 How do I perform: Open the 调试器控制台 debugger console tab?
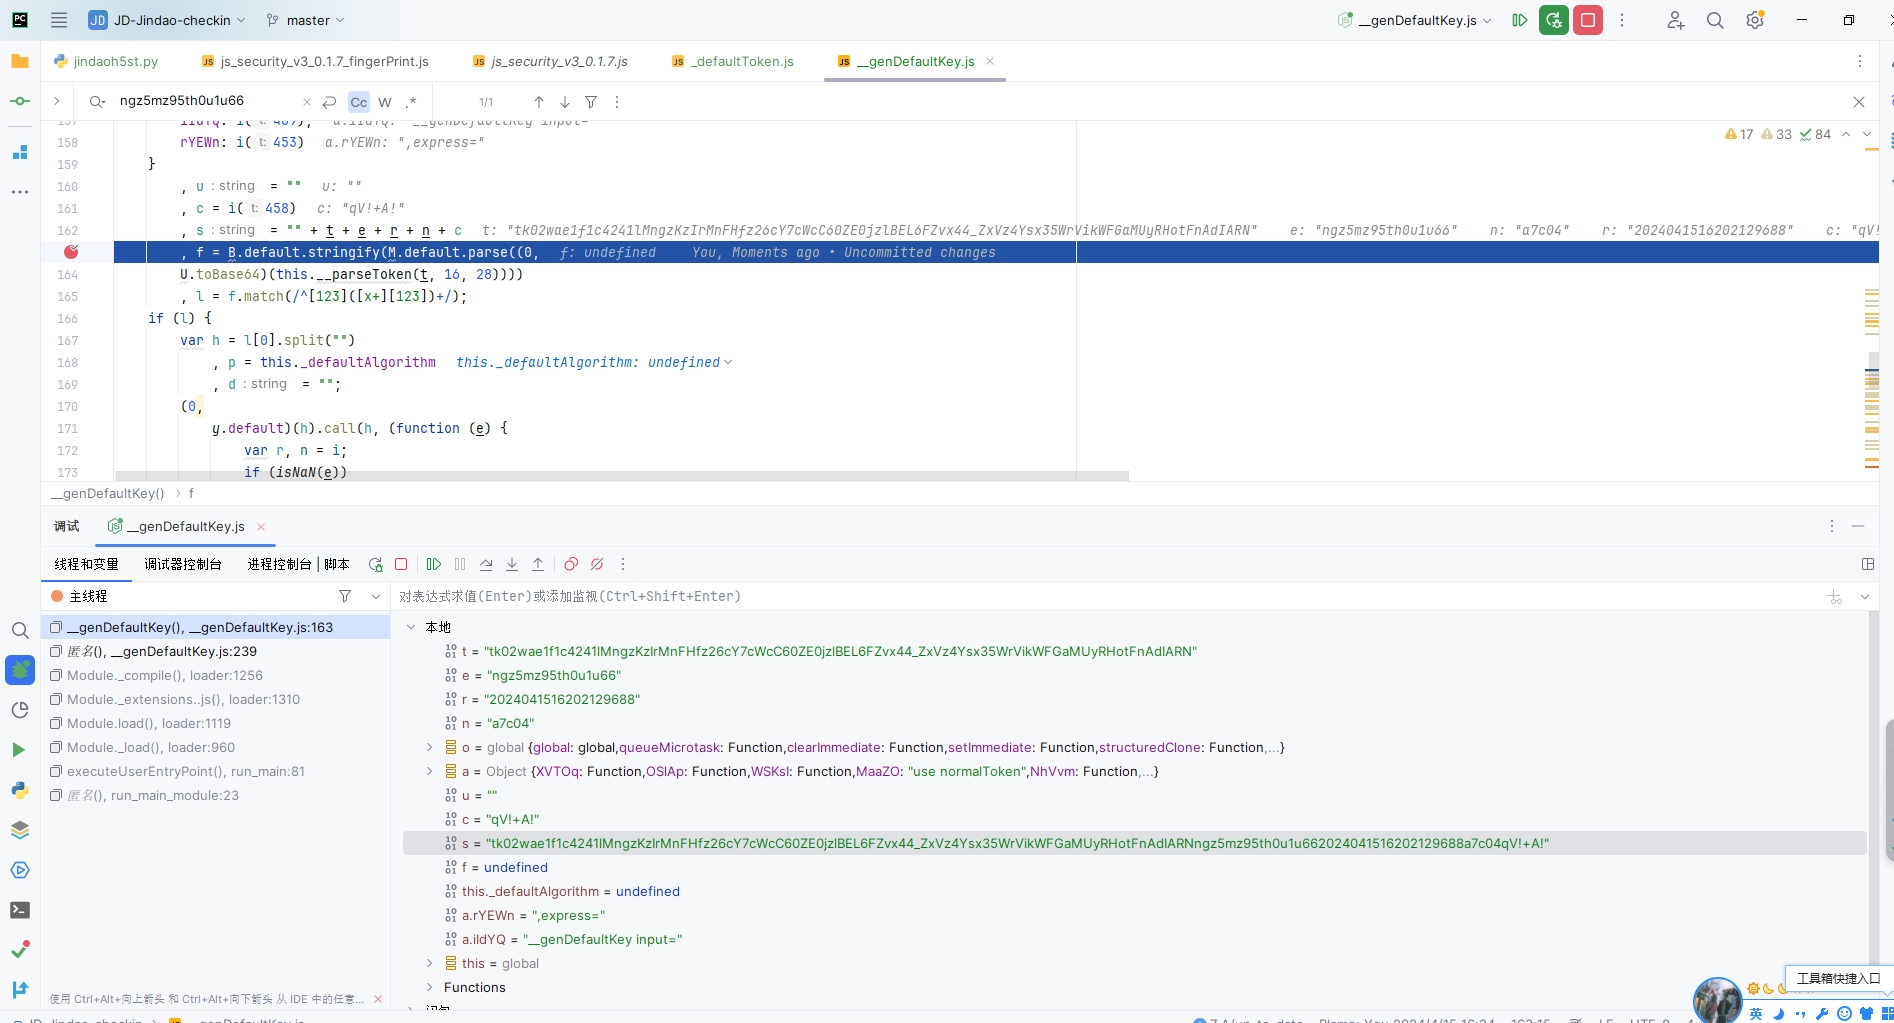pyautogui.click(x=183, y=564)
